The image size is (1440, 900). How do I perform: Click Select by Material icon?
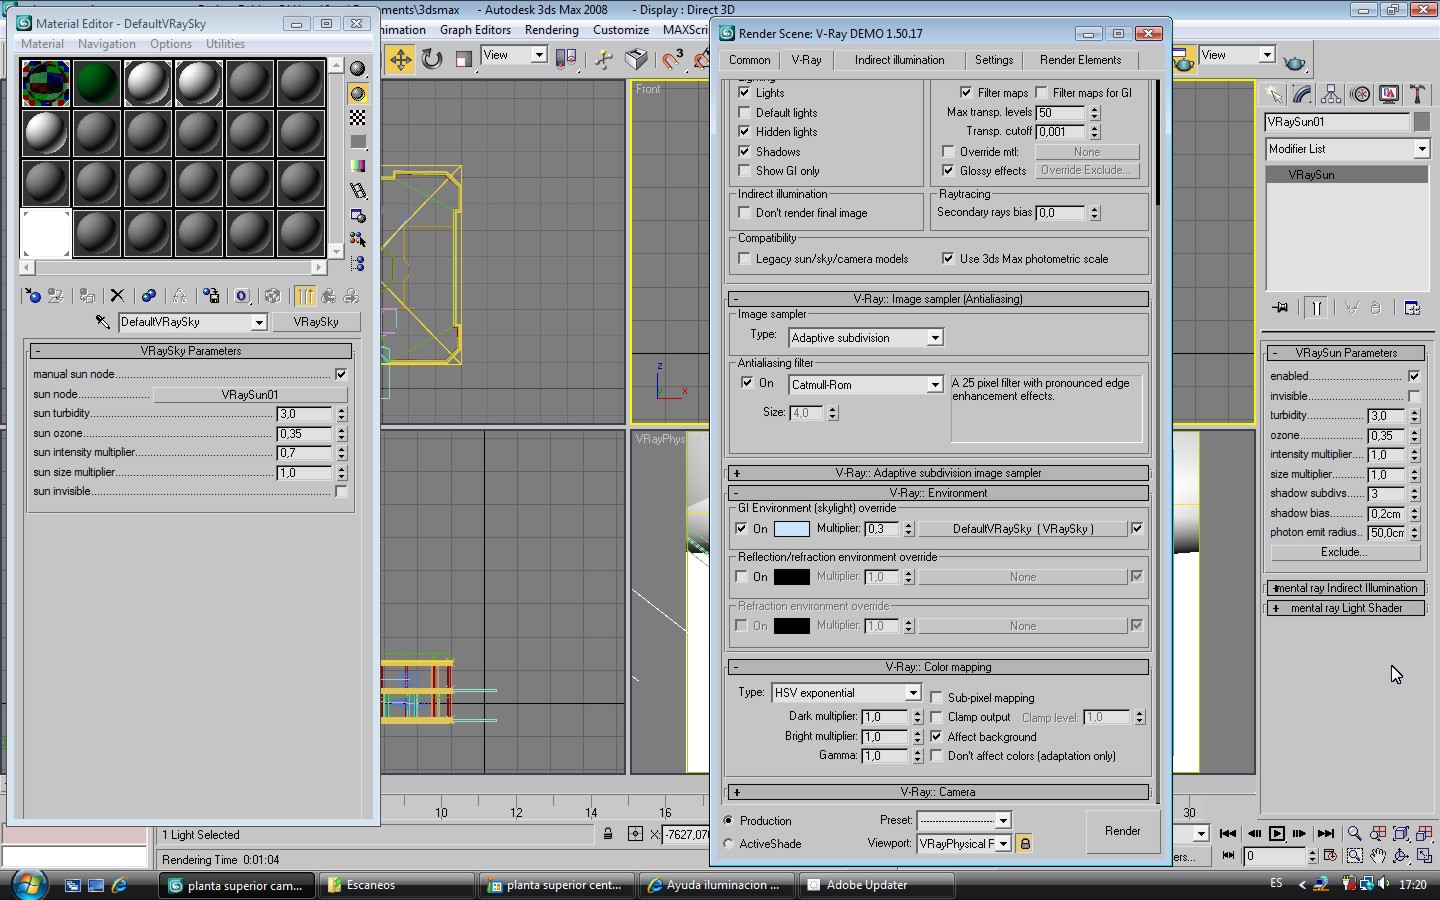(357, 239)
